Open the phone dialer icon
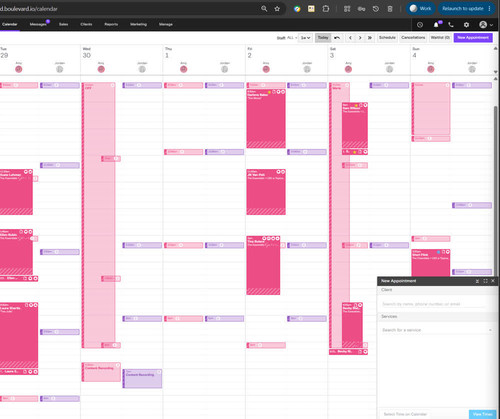 (451, 25)
